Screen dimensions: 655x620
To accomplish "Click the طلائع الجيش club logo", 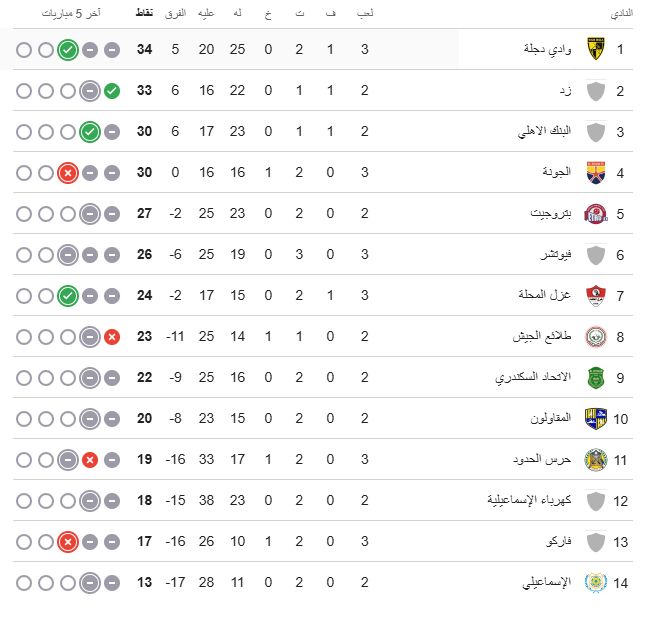I will coord(596,336).
